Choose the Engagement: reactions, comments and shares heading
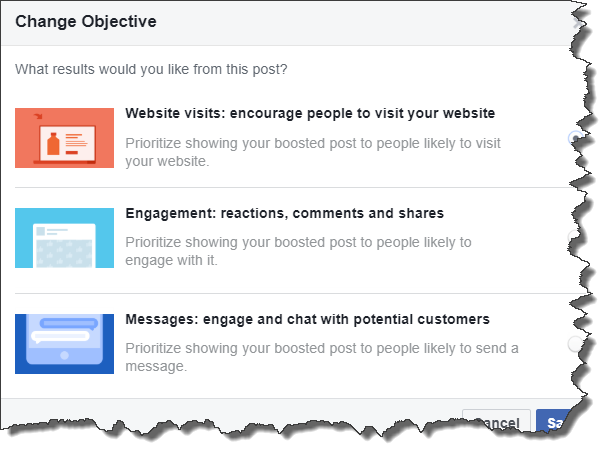This screenshot has width=615, height=459. coord(284,213)
